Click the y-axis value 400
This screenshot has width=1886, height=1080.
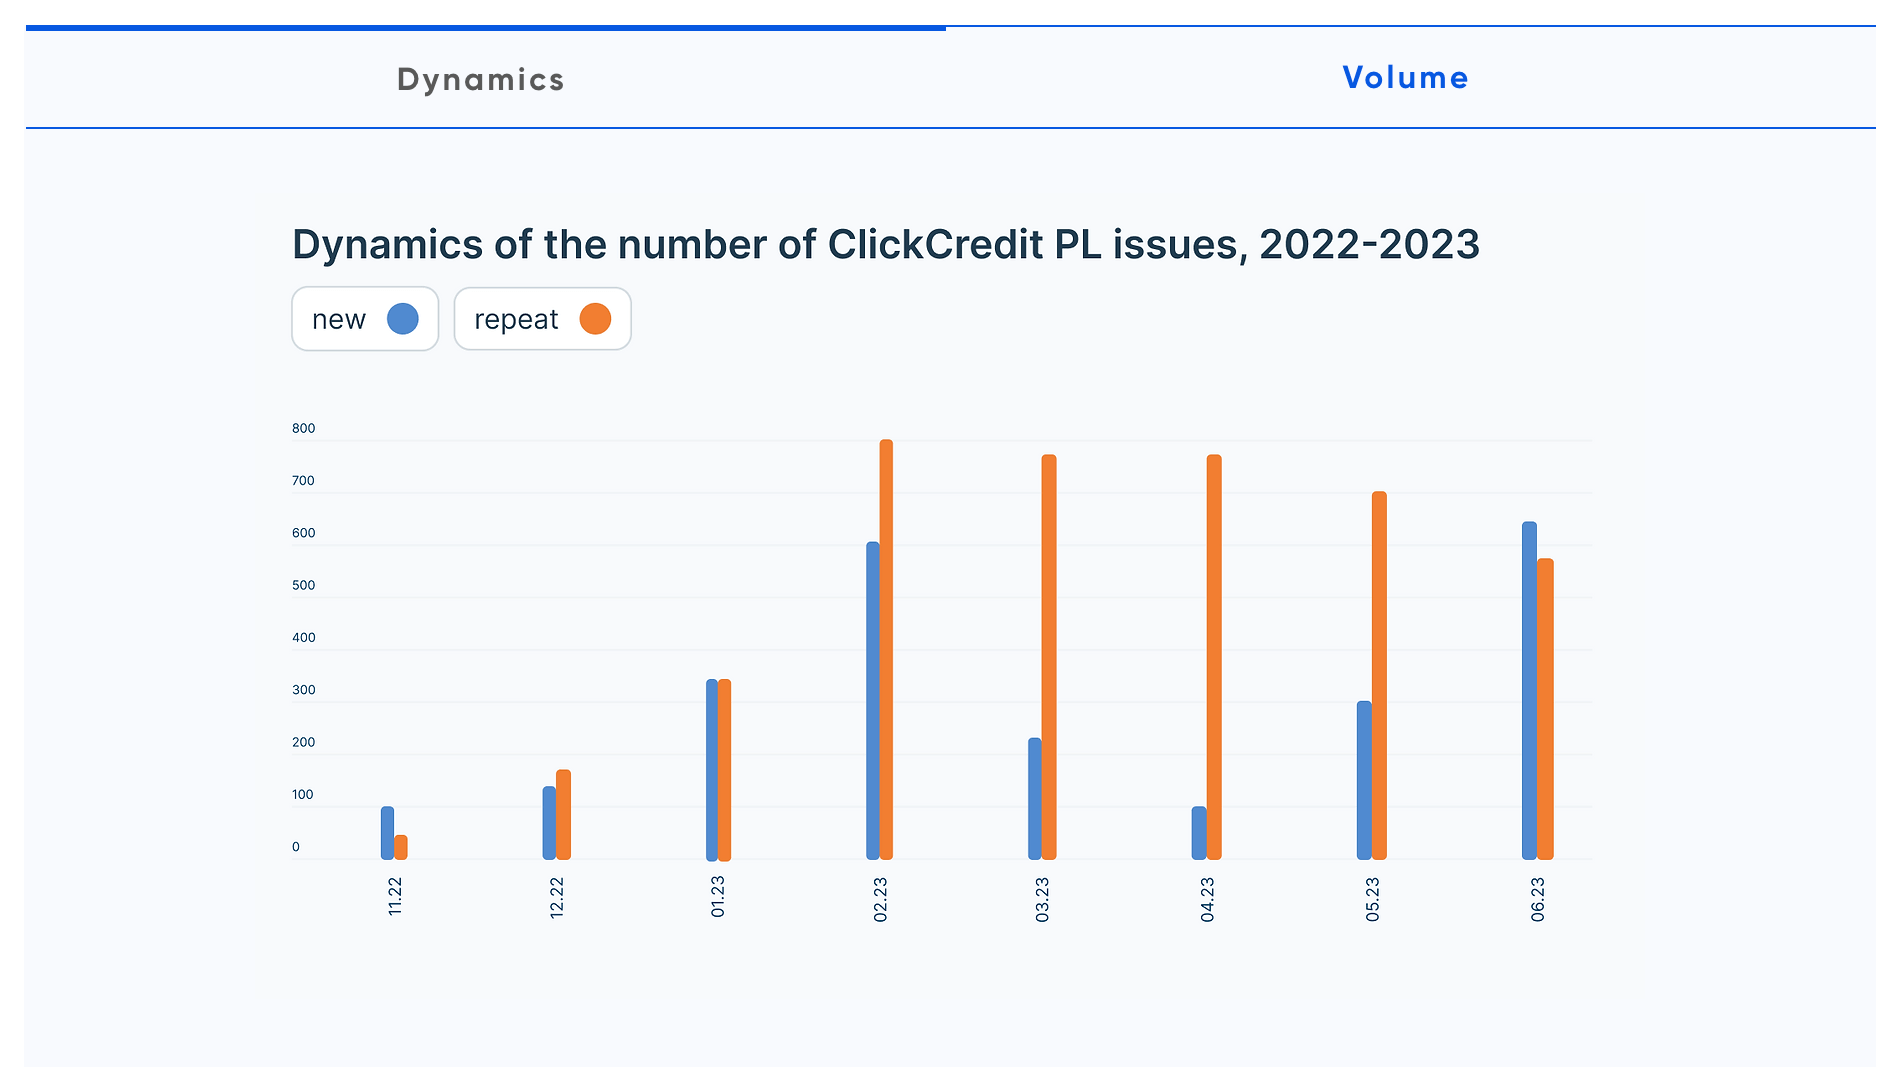click(303, 638)
